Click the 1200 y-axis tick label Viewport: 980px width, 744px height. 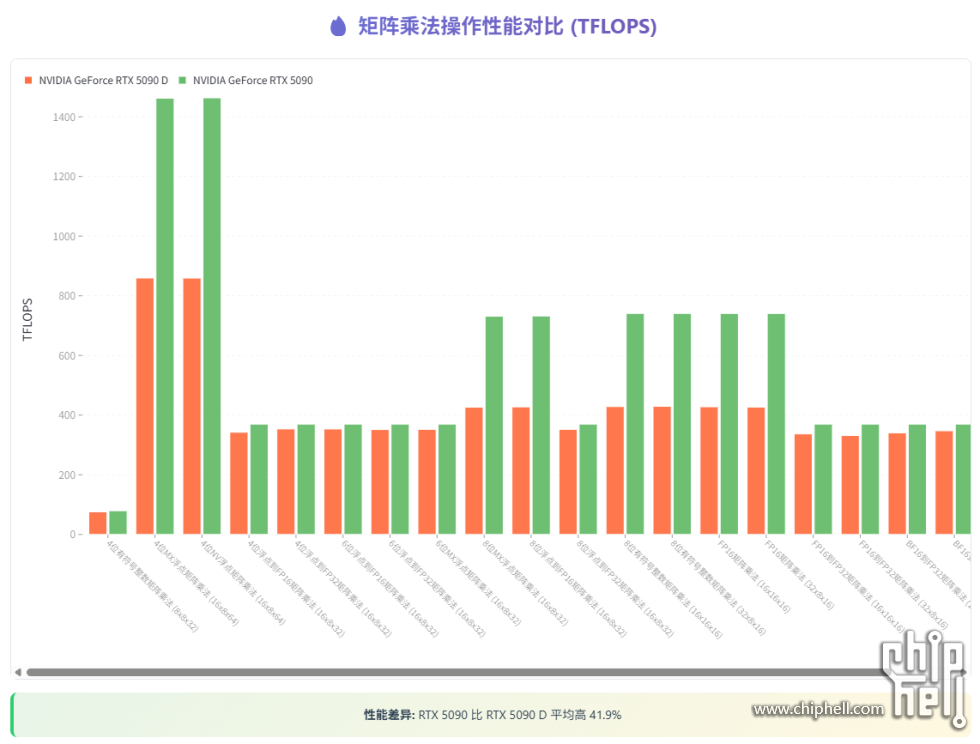click(64, 176)
